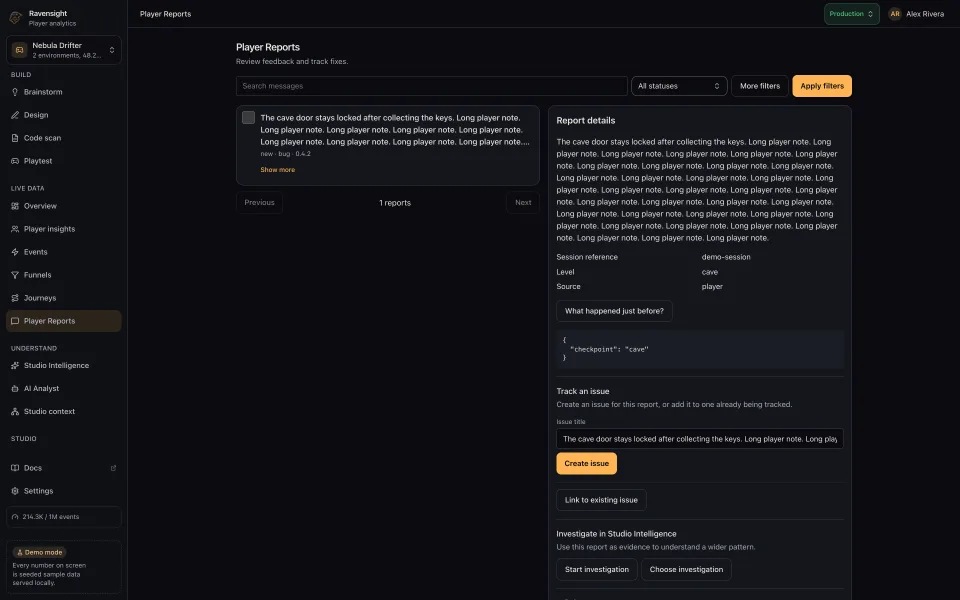The image size is (960, 600).
Task: Expand report with Show more
Action: coord(277,170)
